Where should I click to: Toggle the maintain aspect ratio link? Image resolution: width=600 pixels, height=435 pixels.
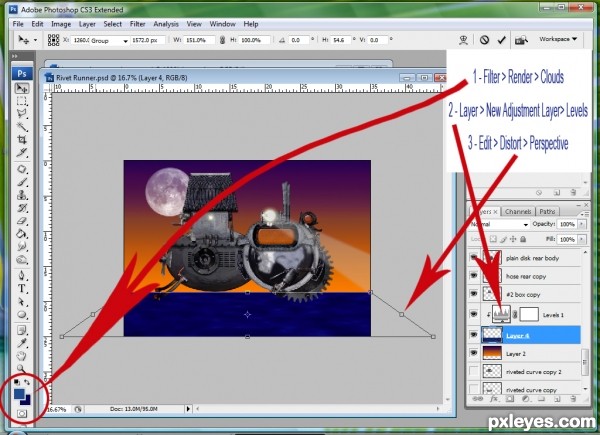click(222, 40)
